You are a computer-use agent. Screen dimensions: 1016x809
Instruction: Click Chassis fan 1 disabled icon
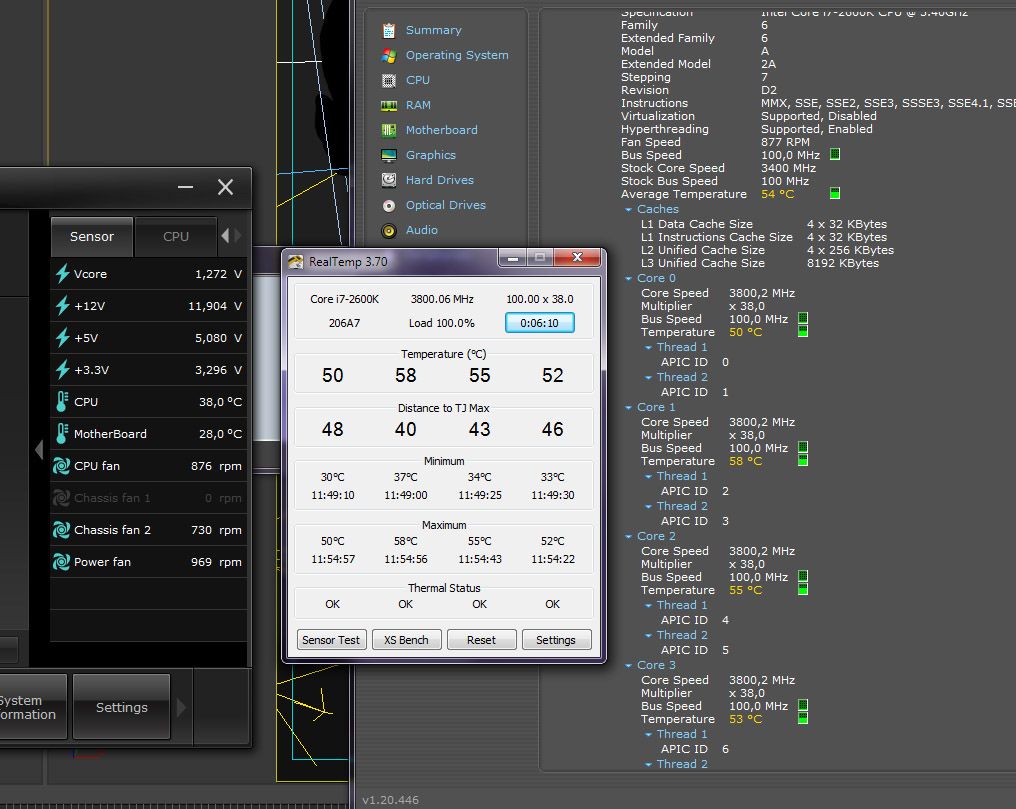(61, 498)
